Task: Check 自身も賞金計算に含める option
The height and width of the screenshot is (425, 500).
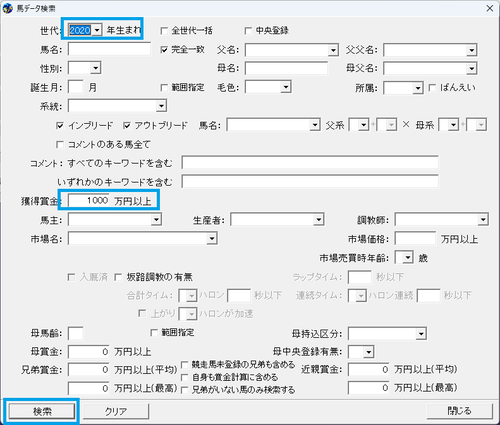Action: coord(184,377)
